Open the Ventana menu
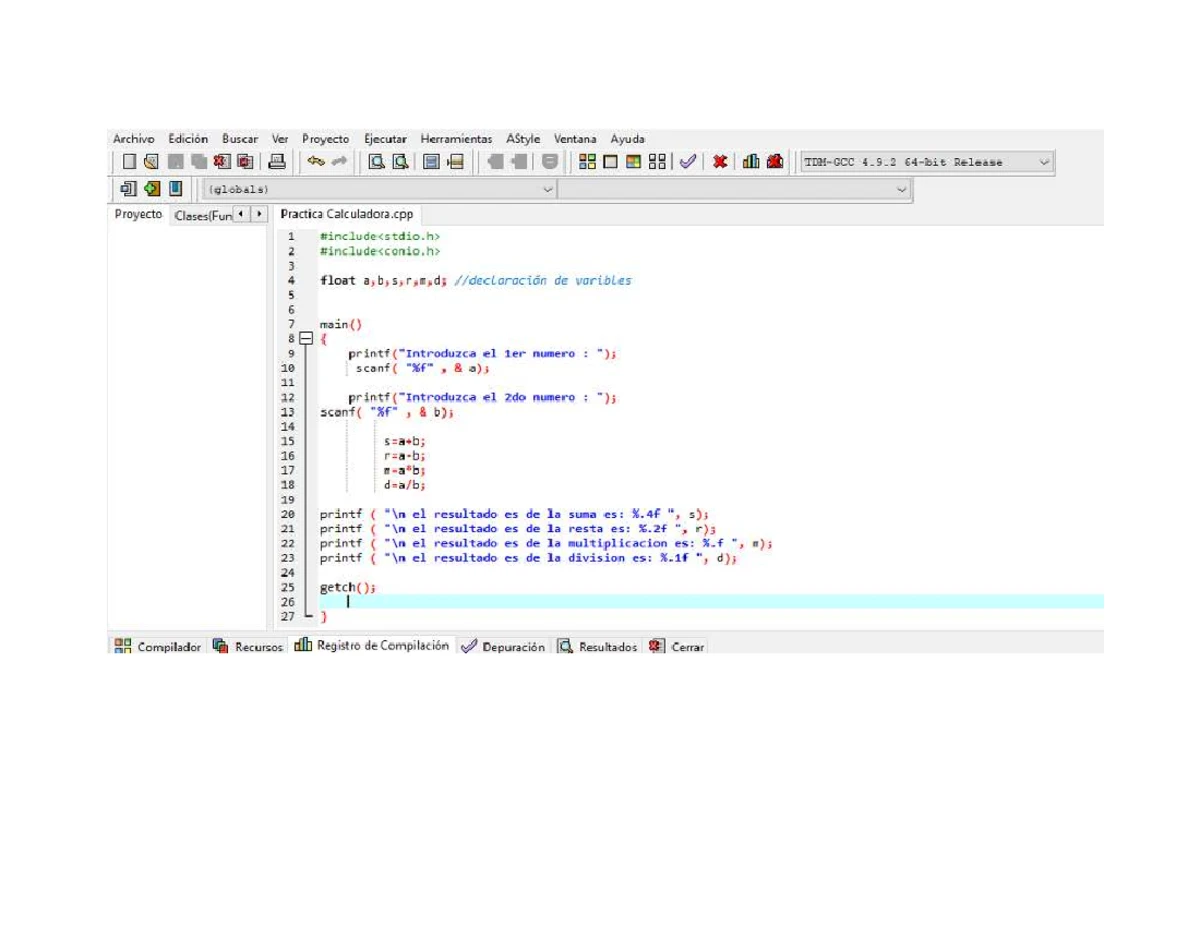Screen dimensions: 1200x927 coord(575,139)
